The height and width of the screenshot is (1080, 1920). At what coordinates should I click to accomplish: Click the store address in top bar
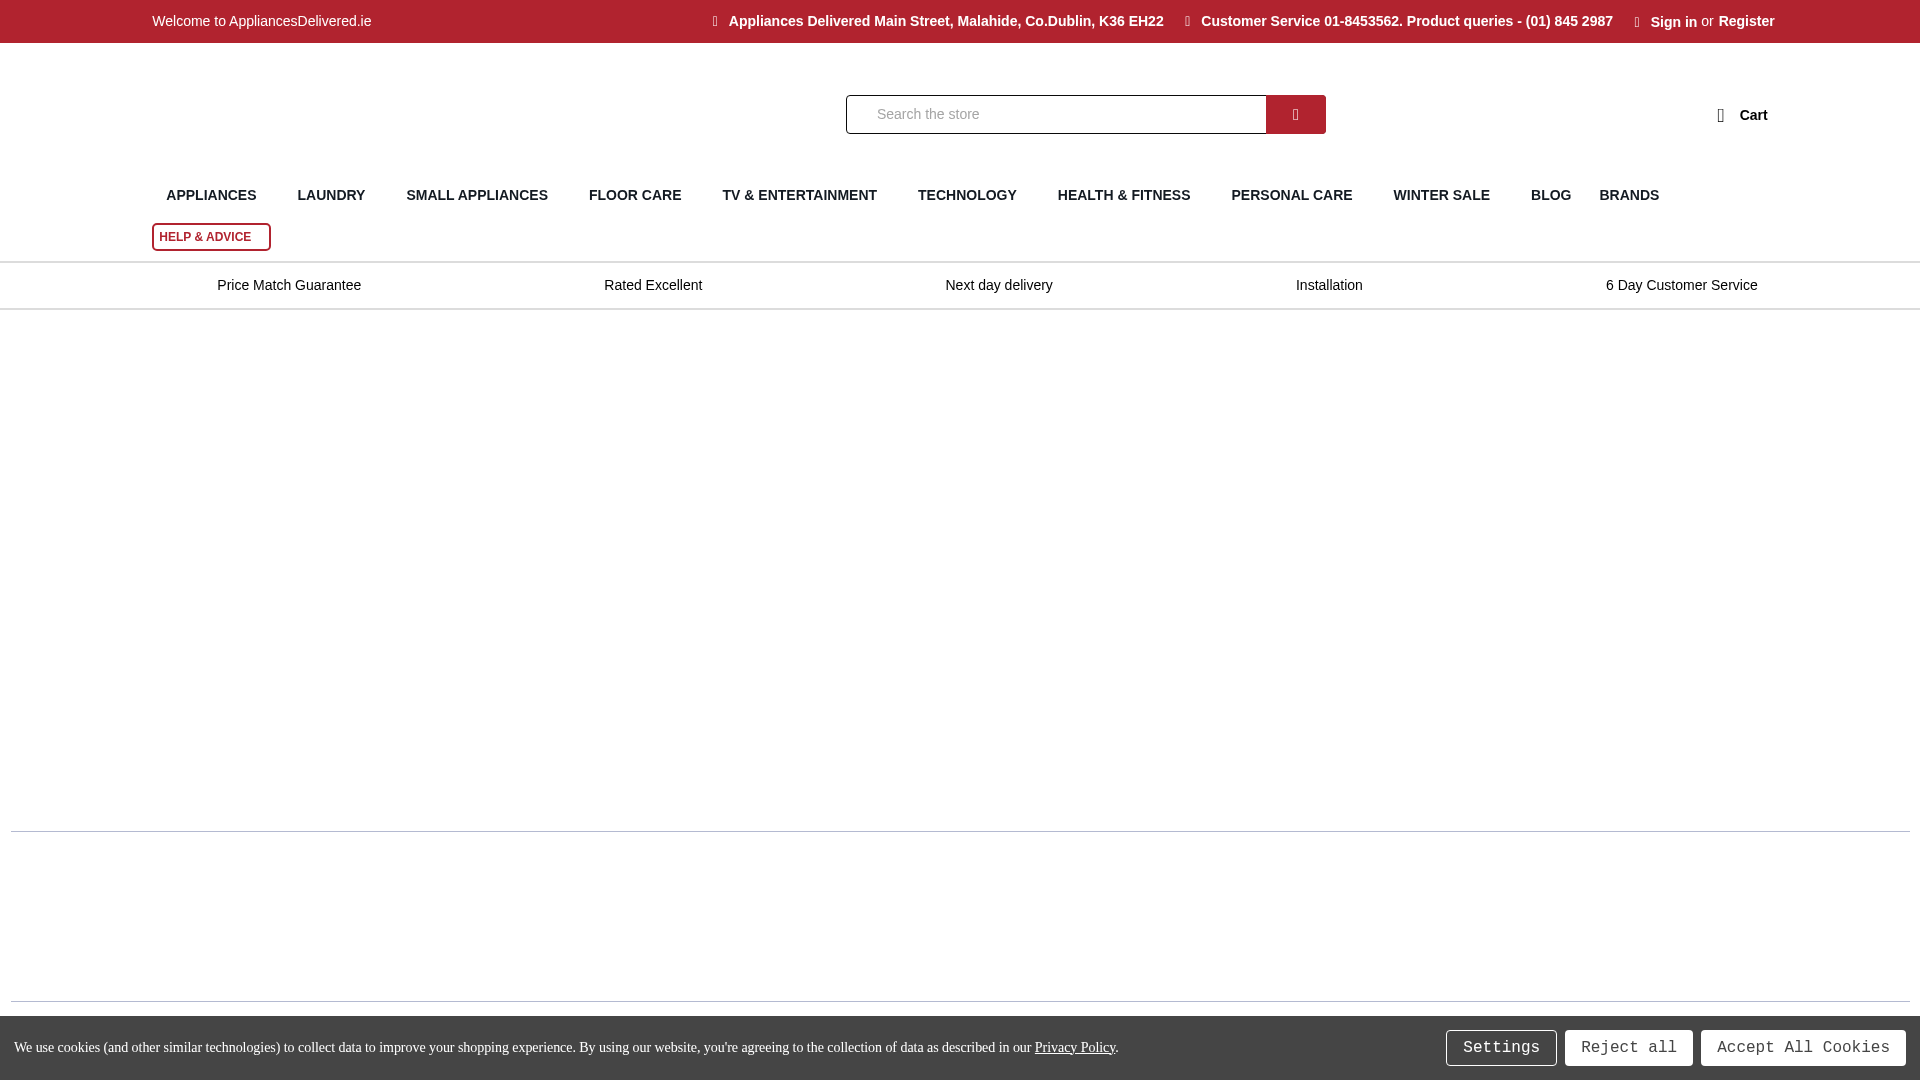point(945,21)
